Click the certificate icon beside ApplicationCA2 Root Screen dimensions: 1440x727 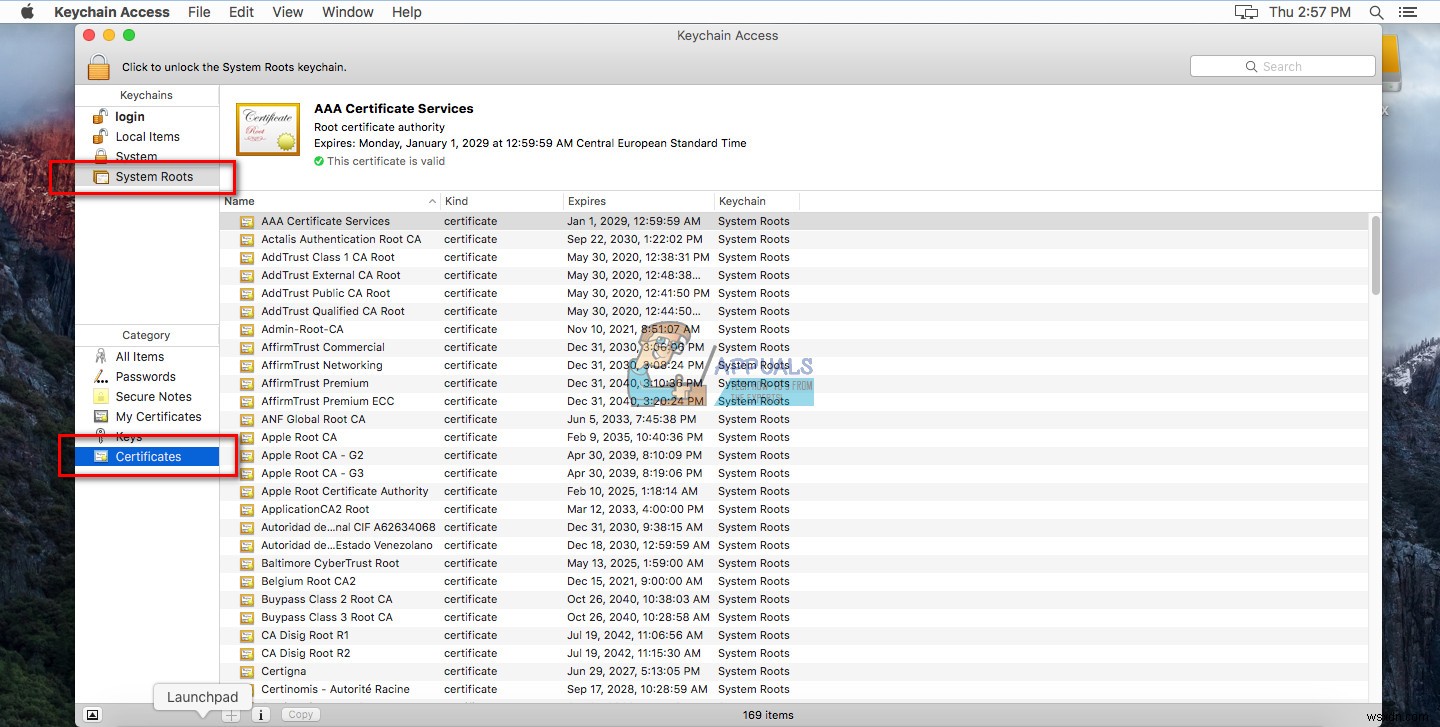(x=247, y=509)
